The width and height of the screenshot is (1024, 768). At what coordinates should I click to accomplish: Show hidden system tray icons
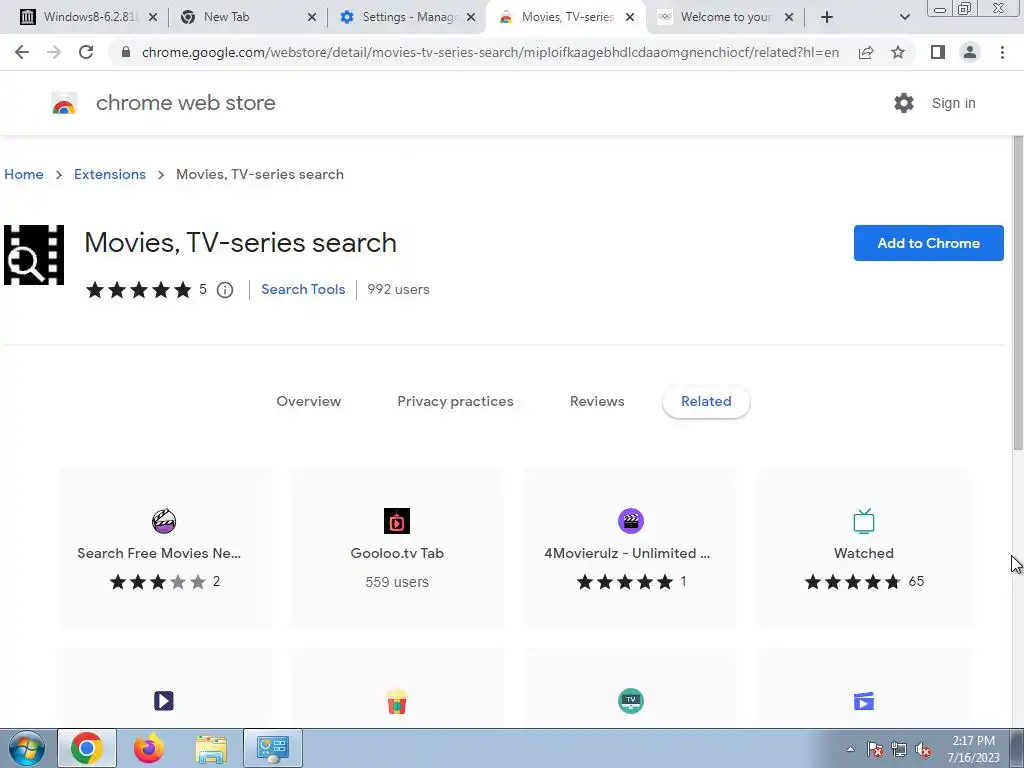click(850, 749)
